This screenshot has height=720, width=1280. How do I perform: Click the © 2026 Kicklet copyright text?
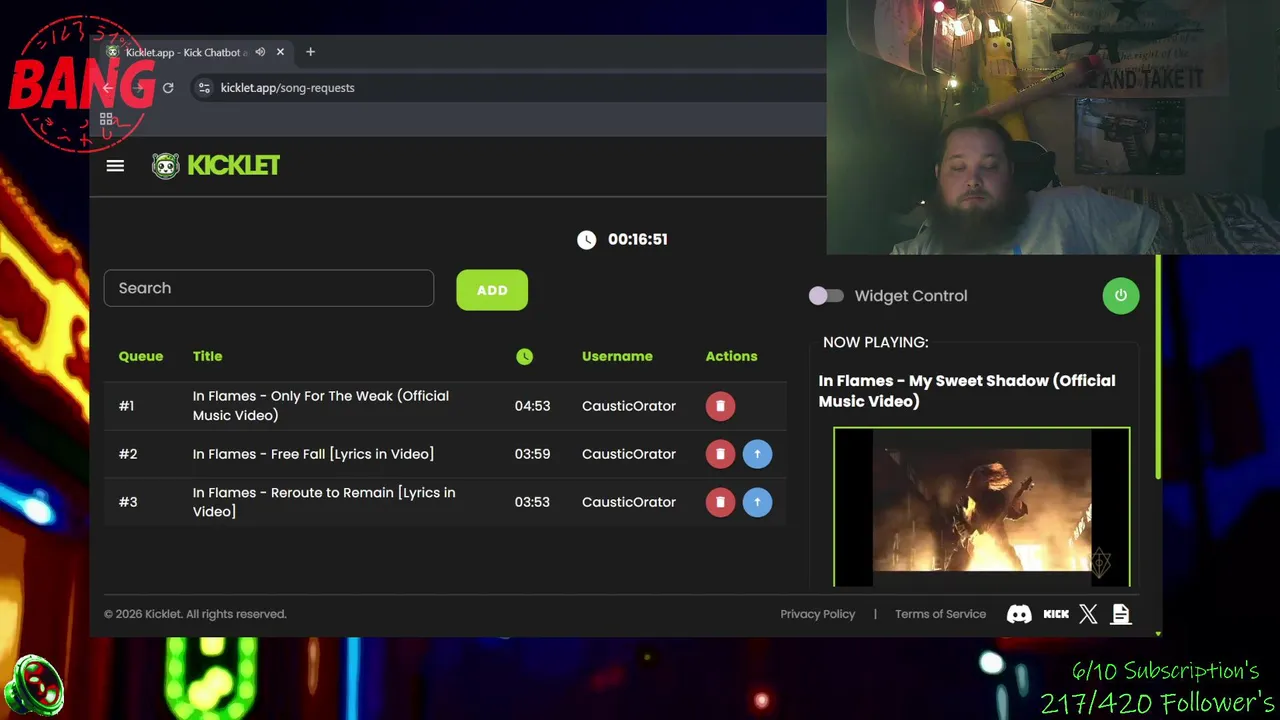point(195,614)
